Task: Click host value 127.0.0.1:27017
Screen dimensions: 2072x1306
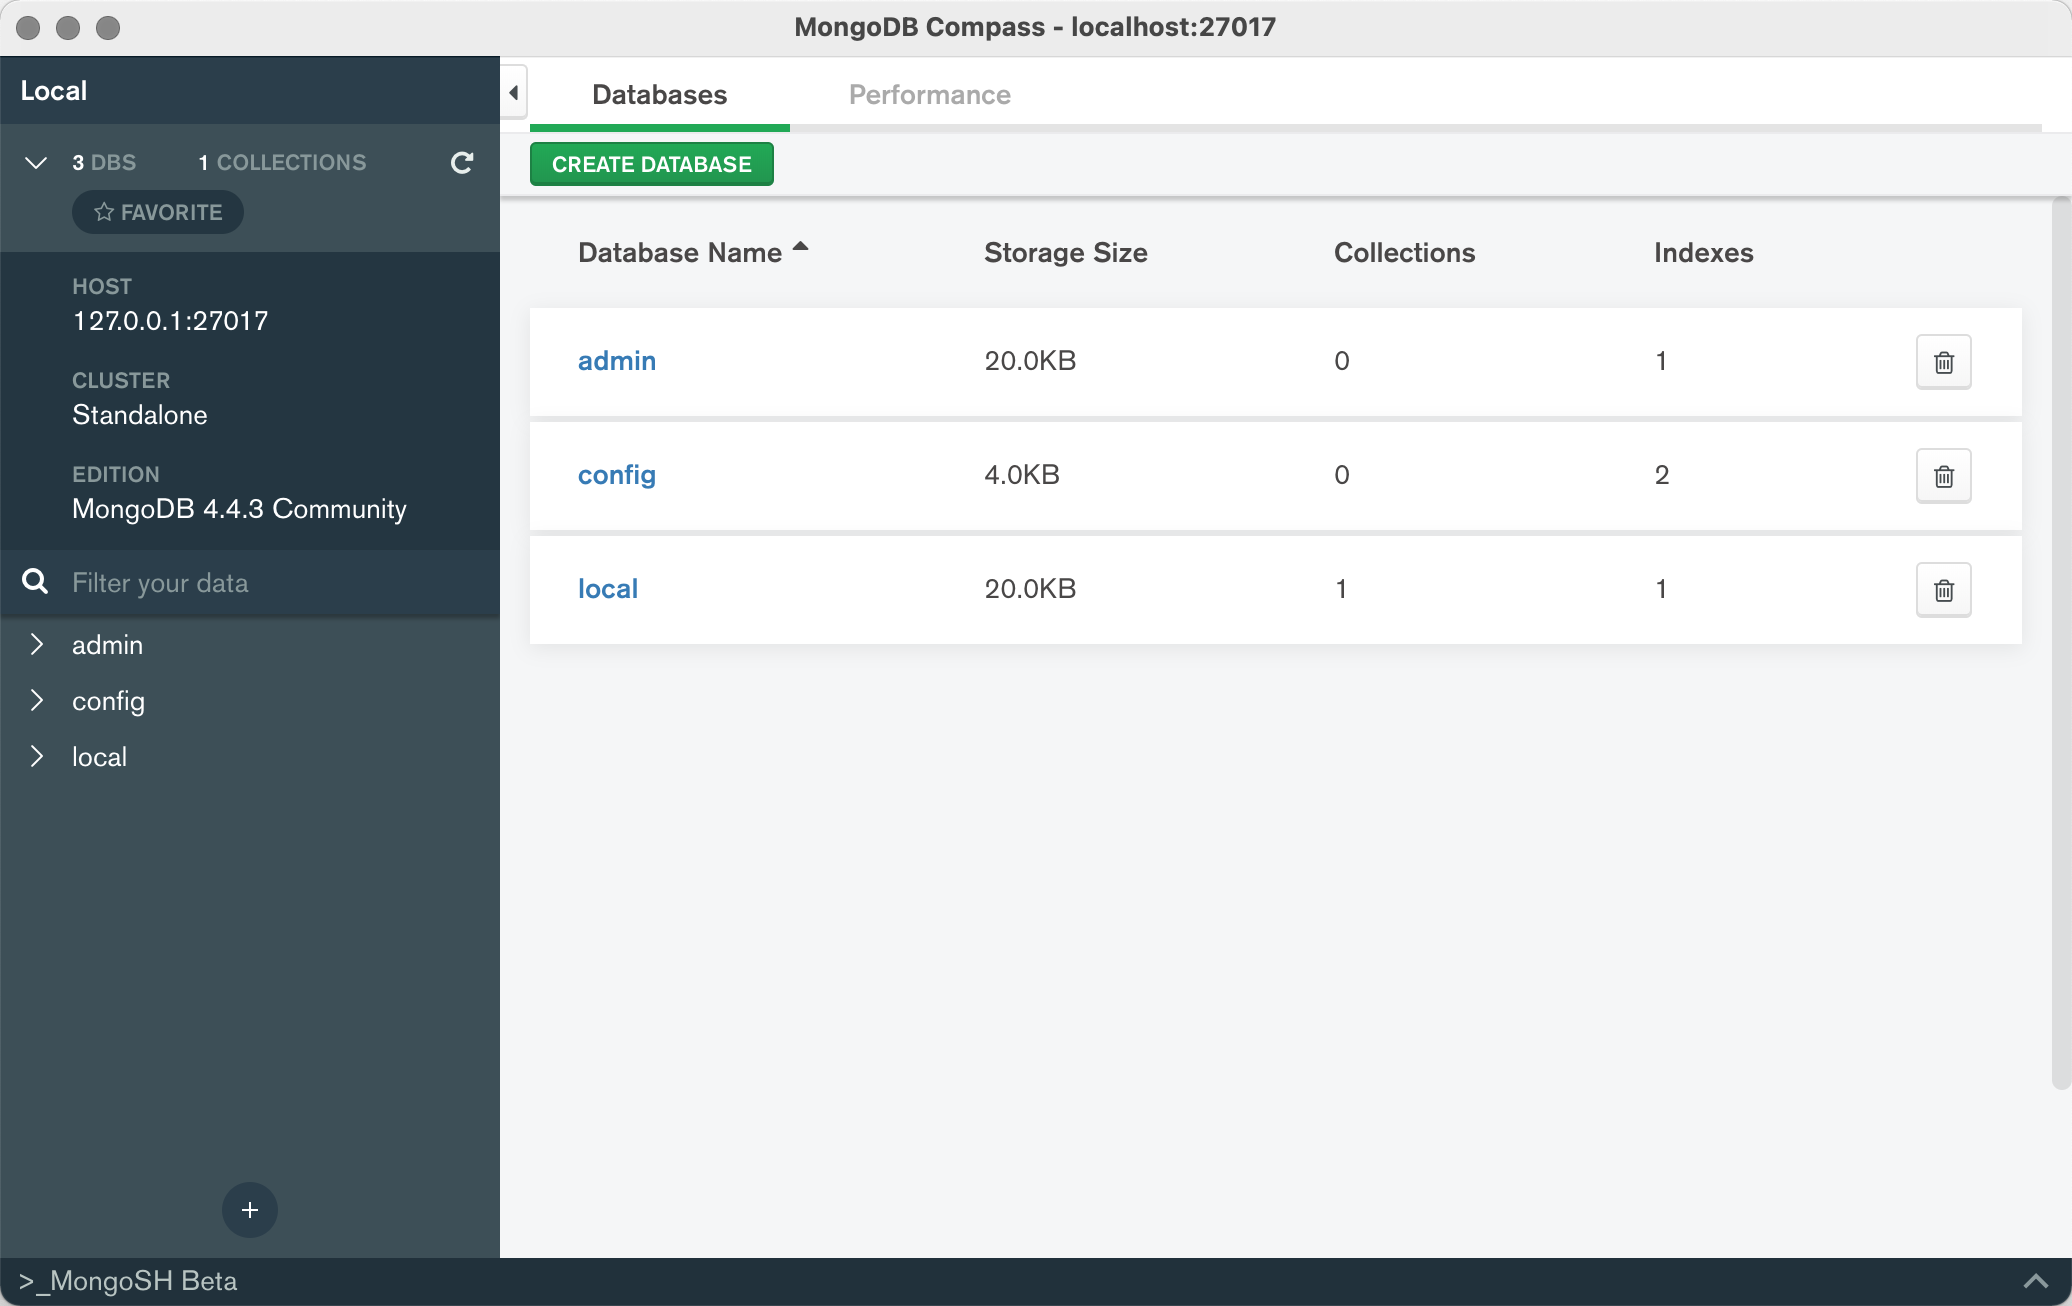Action: click(170, 321)
